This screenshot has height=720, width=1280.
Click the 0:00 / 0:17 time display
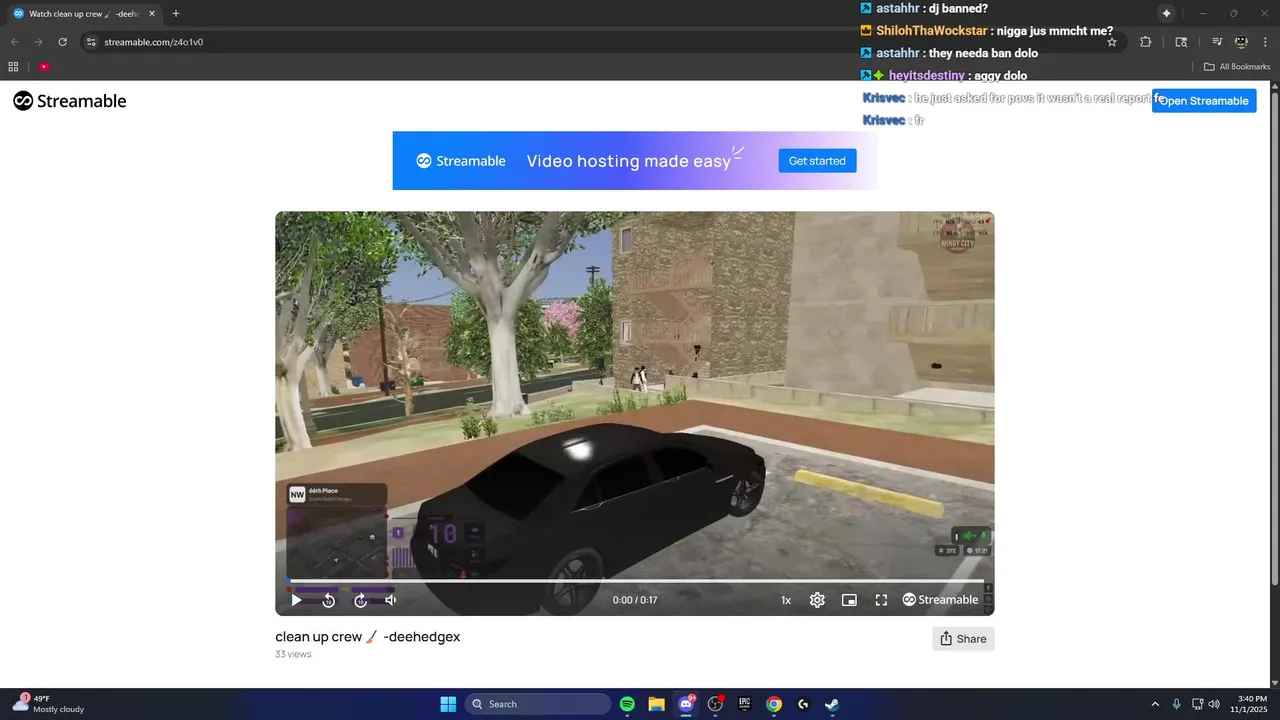coord(635,600)
